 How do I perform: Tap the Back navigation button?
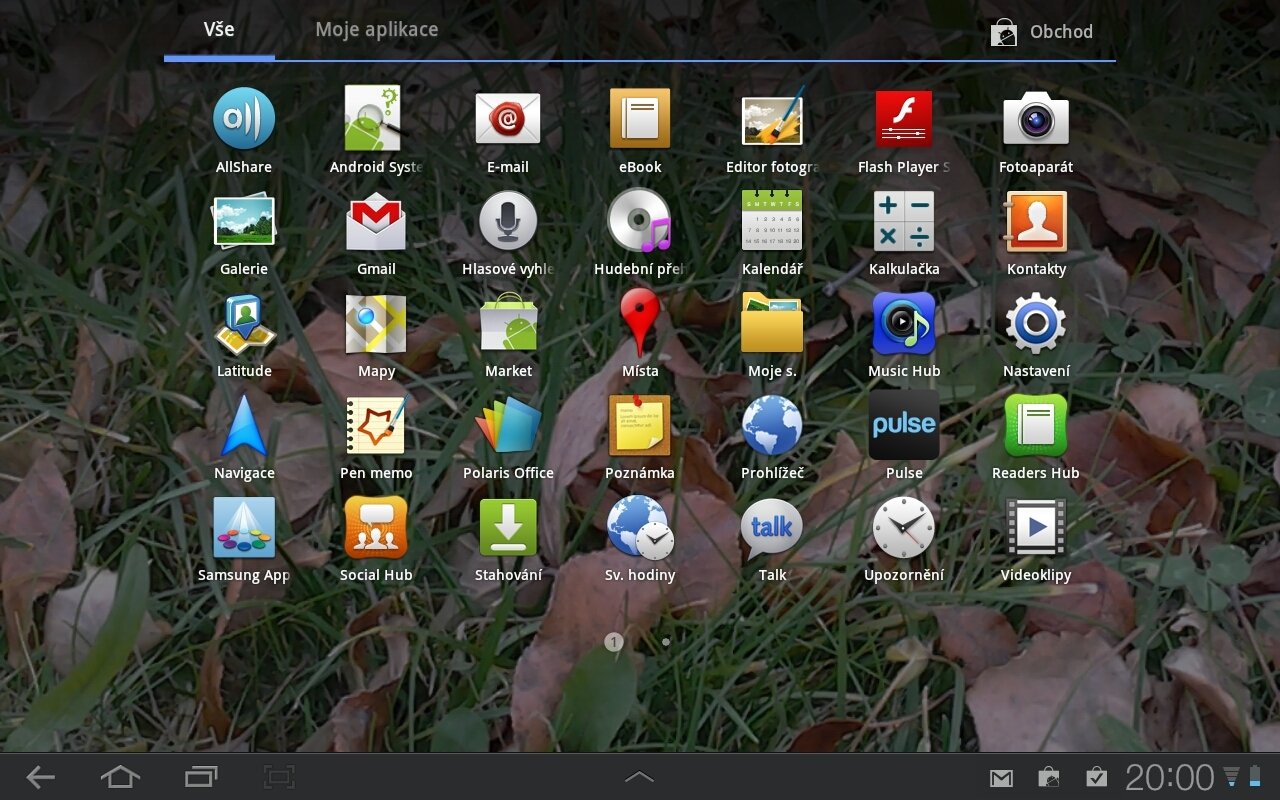41,777
